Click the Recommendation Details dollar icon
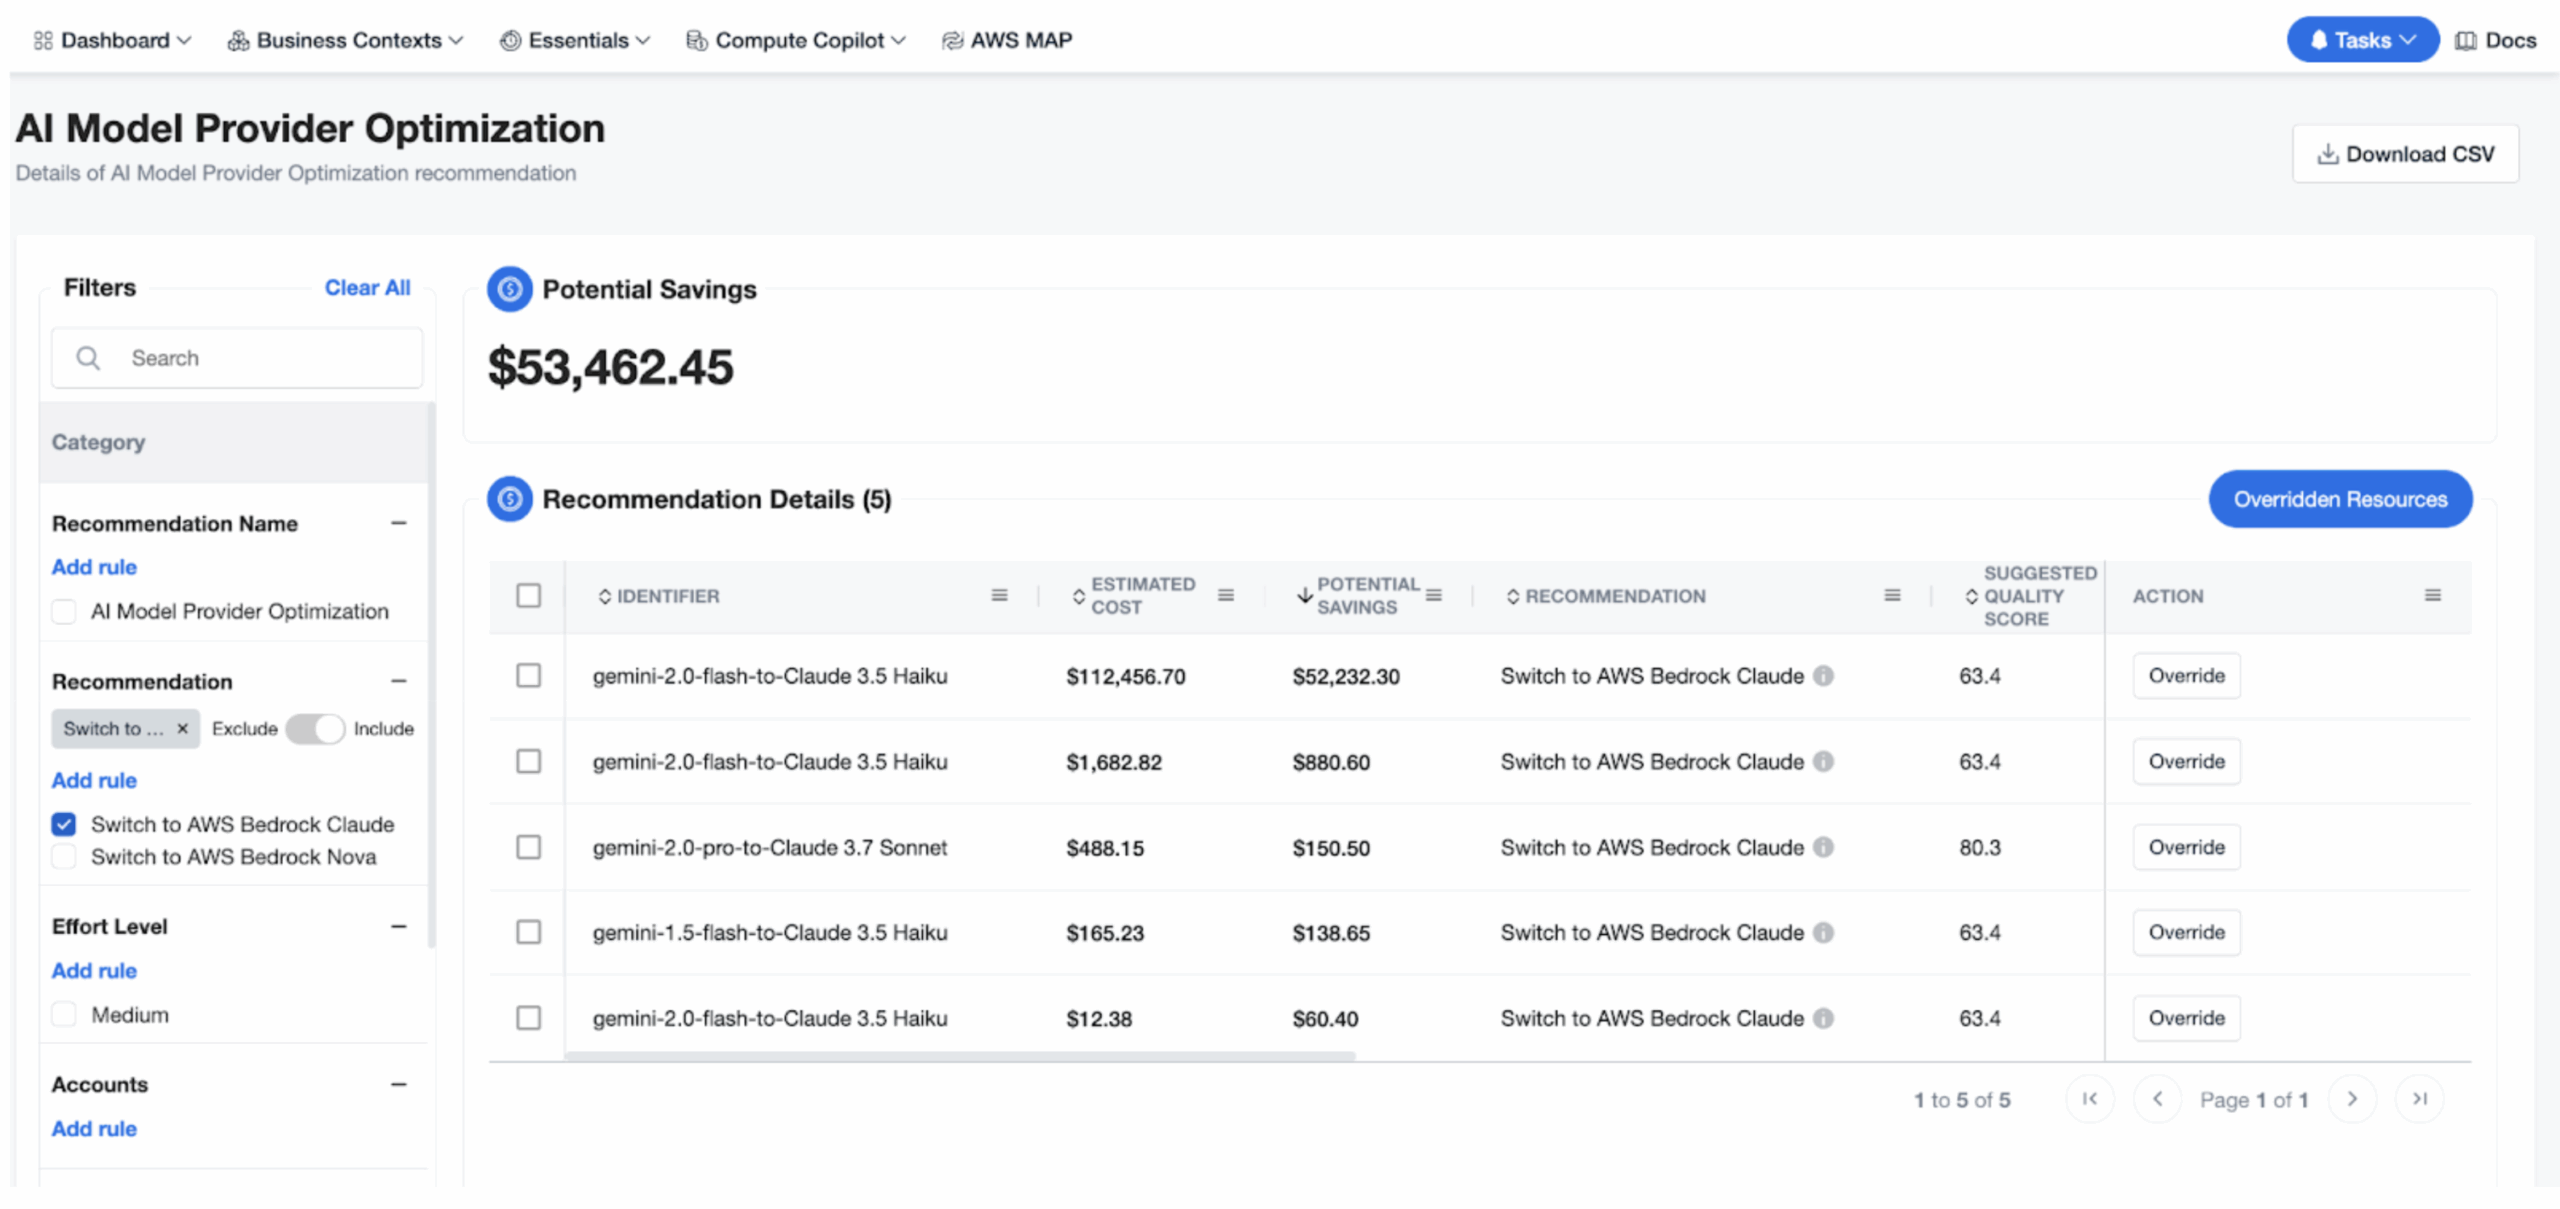This screenshot has height=1209, width=2560. (510, 499)
